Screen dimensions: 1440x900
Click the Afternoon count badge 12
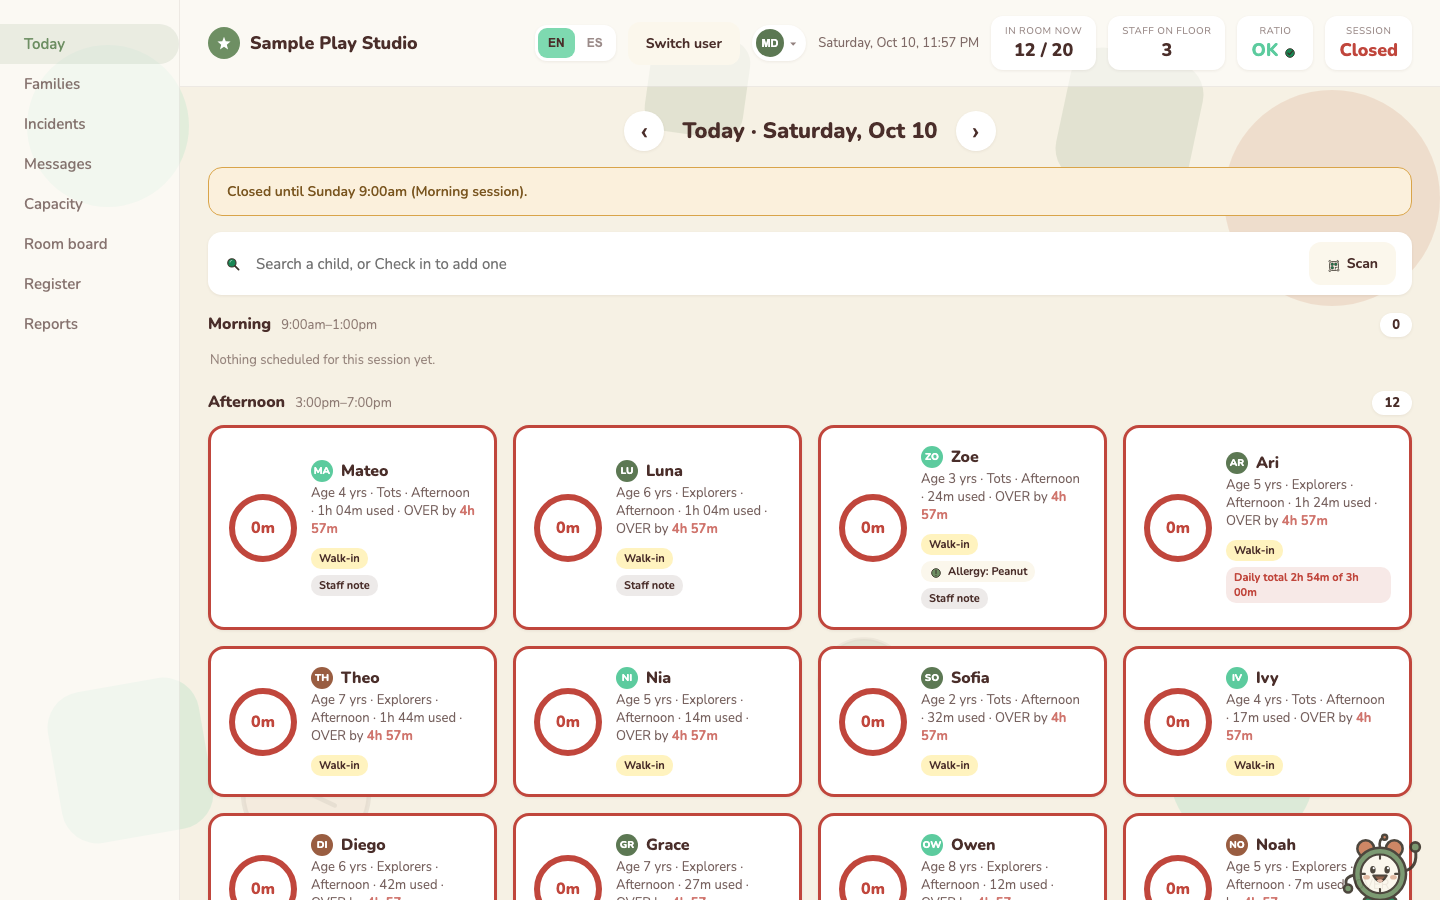pyautogui.click(x=1392, y=403)
